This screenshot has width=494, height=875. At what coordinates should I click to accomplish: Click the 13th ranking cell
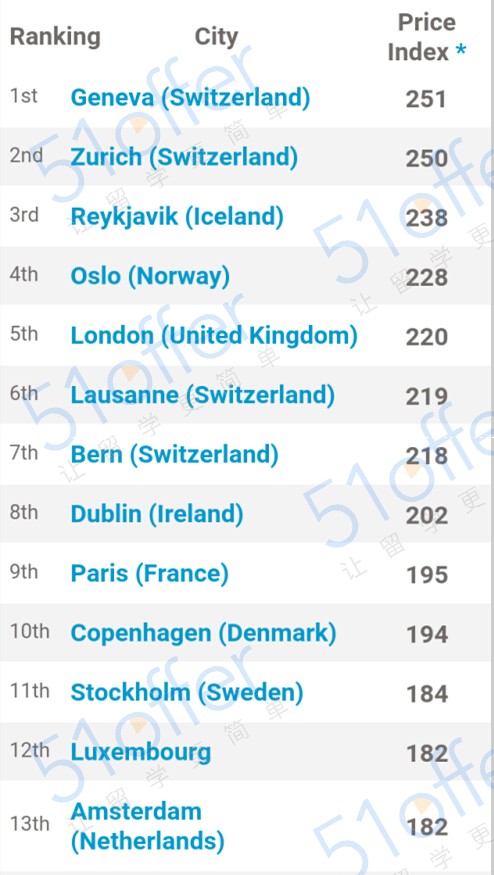(x=30, y=824)
